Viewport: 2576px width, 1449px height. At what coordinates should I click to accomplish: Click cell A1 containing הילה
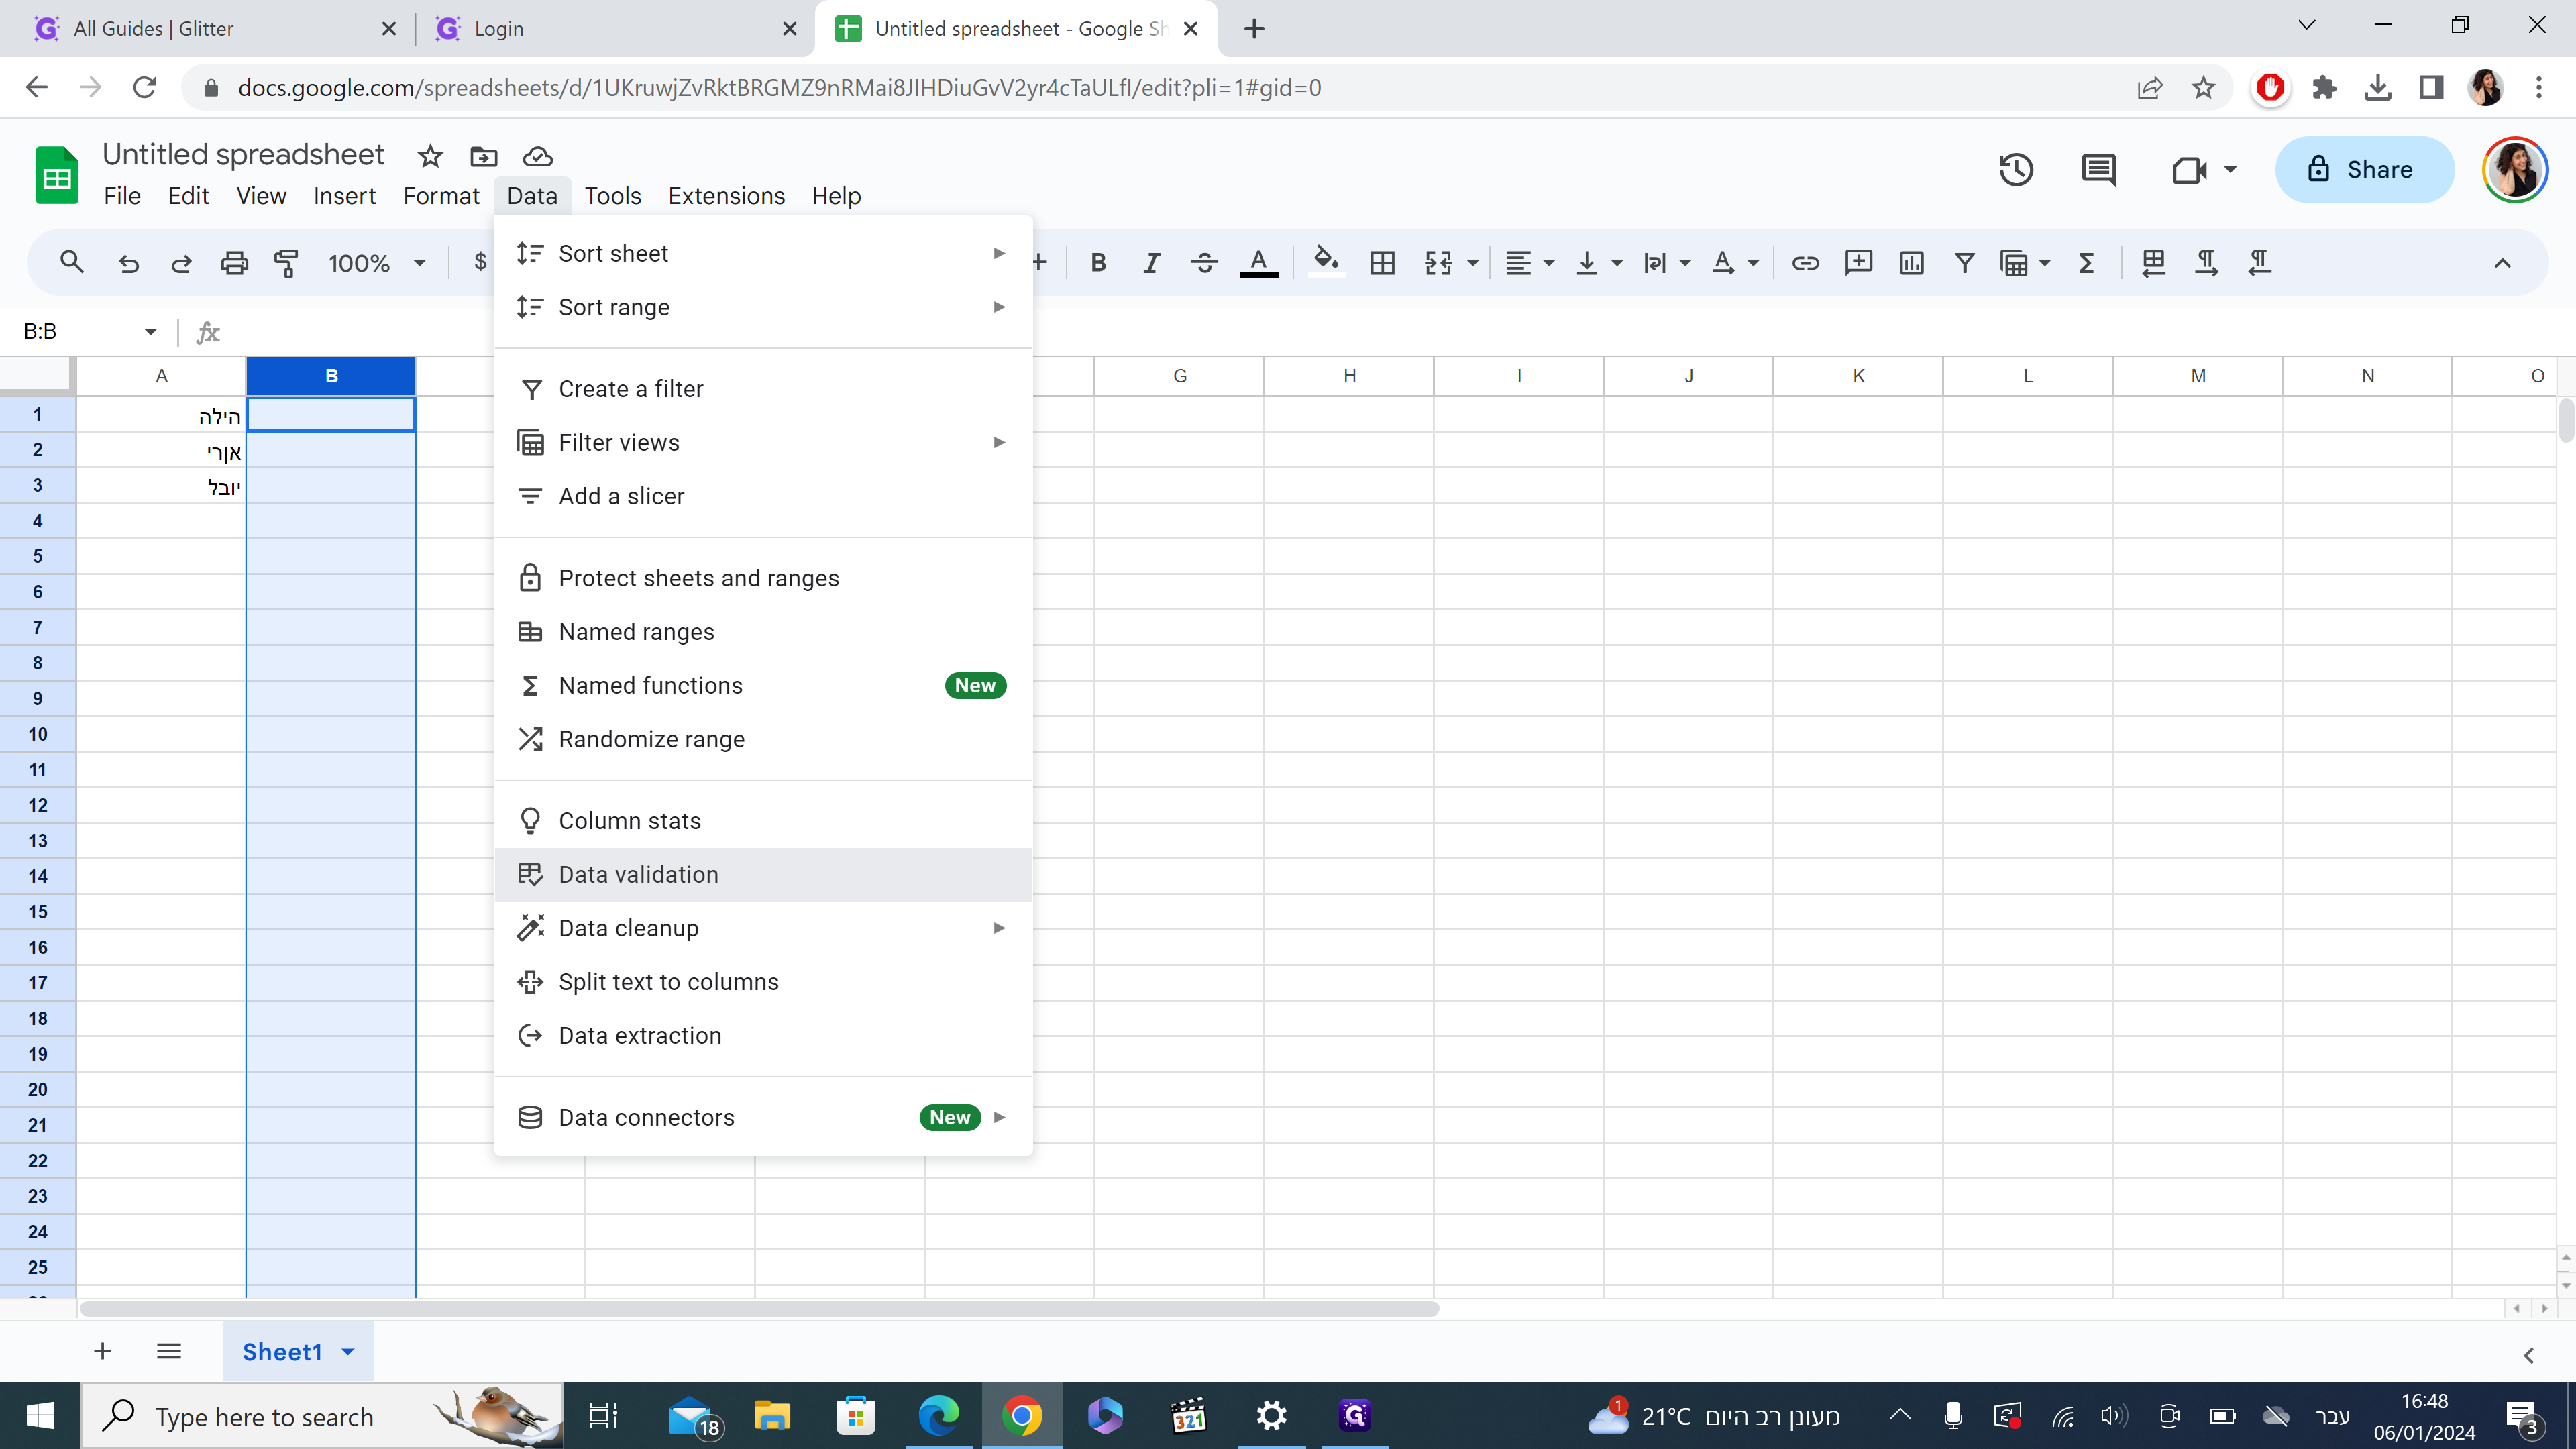[x=161, y=414]
